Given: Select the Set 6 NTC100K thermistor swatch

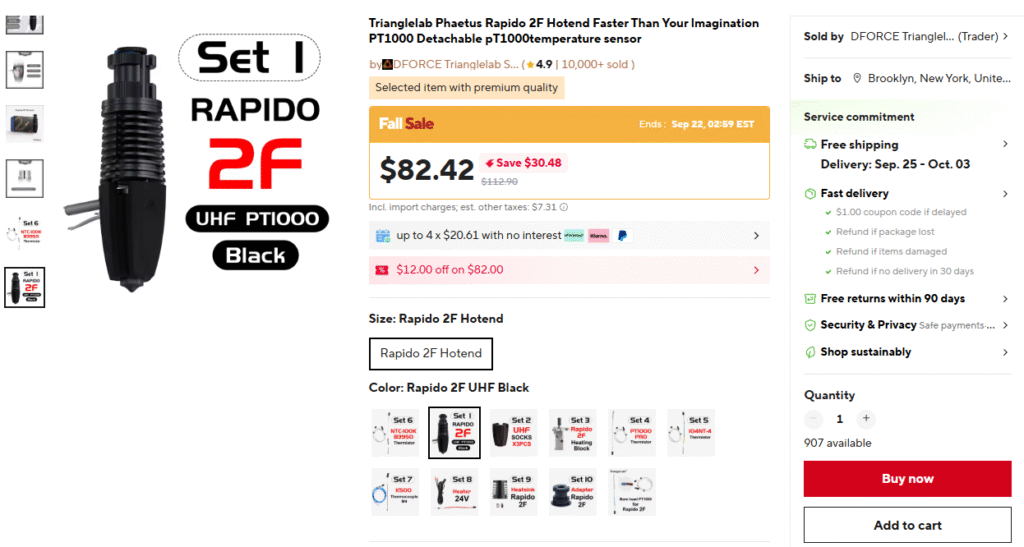Looking at the screenshot, I should click(394, 433).
